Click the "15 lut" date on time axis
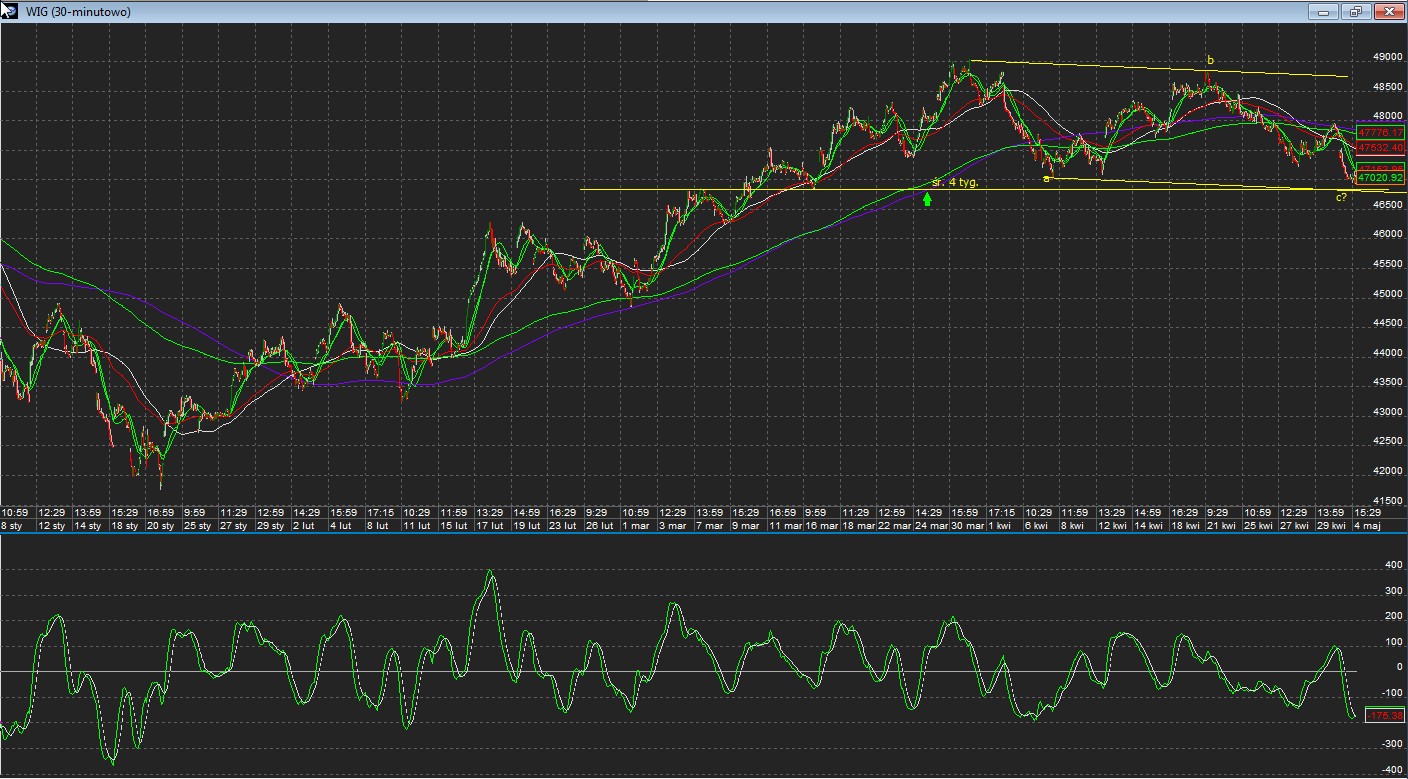 pyautogui.click(x=454, y=526)
